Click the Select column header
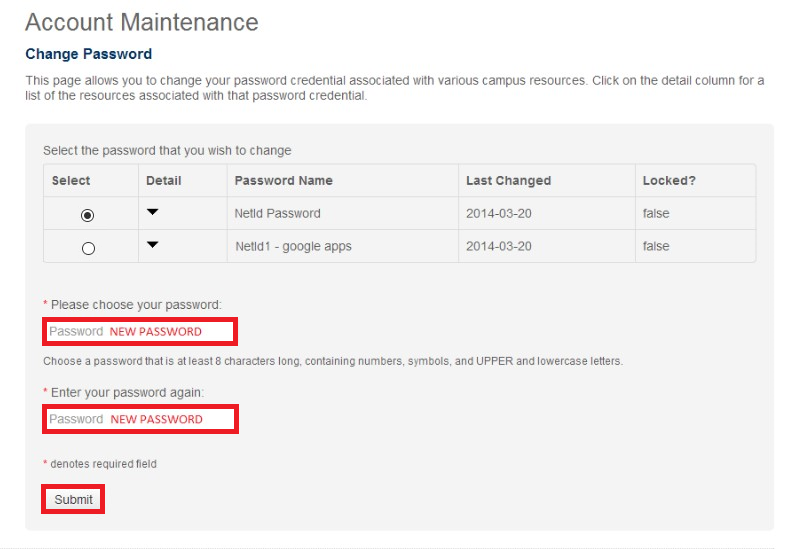The image size is (794, 549). click(71, 181)
